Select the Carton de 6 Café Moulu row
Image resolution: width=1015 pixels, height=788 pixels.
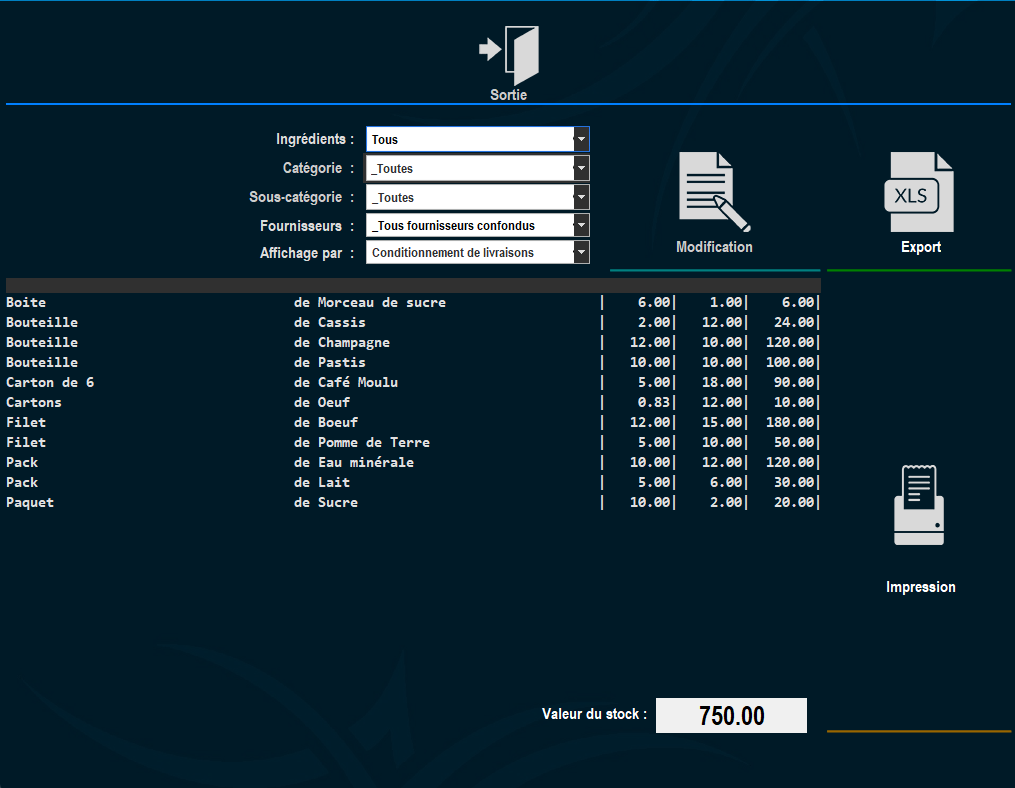(x=413, y=383)
